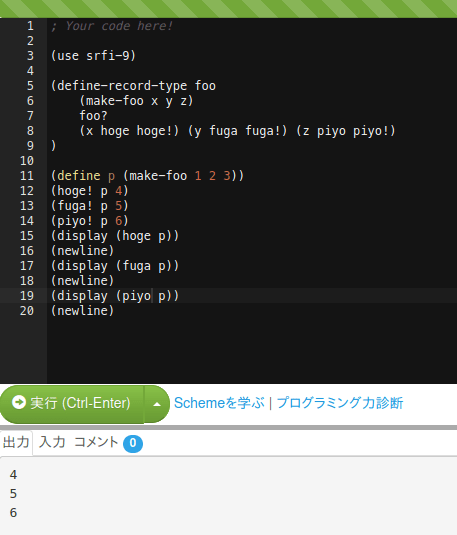
Task: Open the Schemeを学ぶ link
Action: coord(219,403)
